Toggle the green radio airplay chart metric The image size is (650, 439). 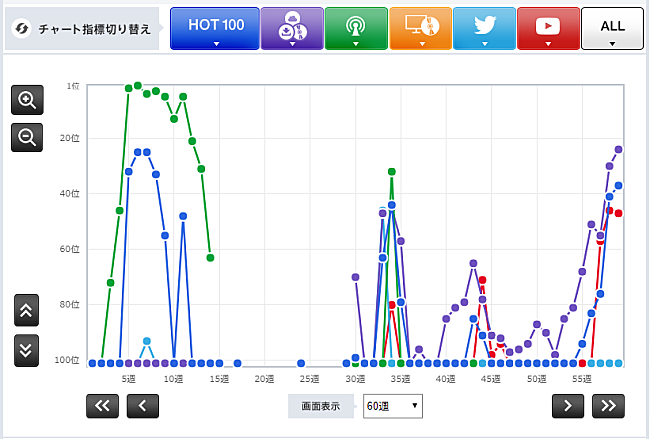pos(356,27)
